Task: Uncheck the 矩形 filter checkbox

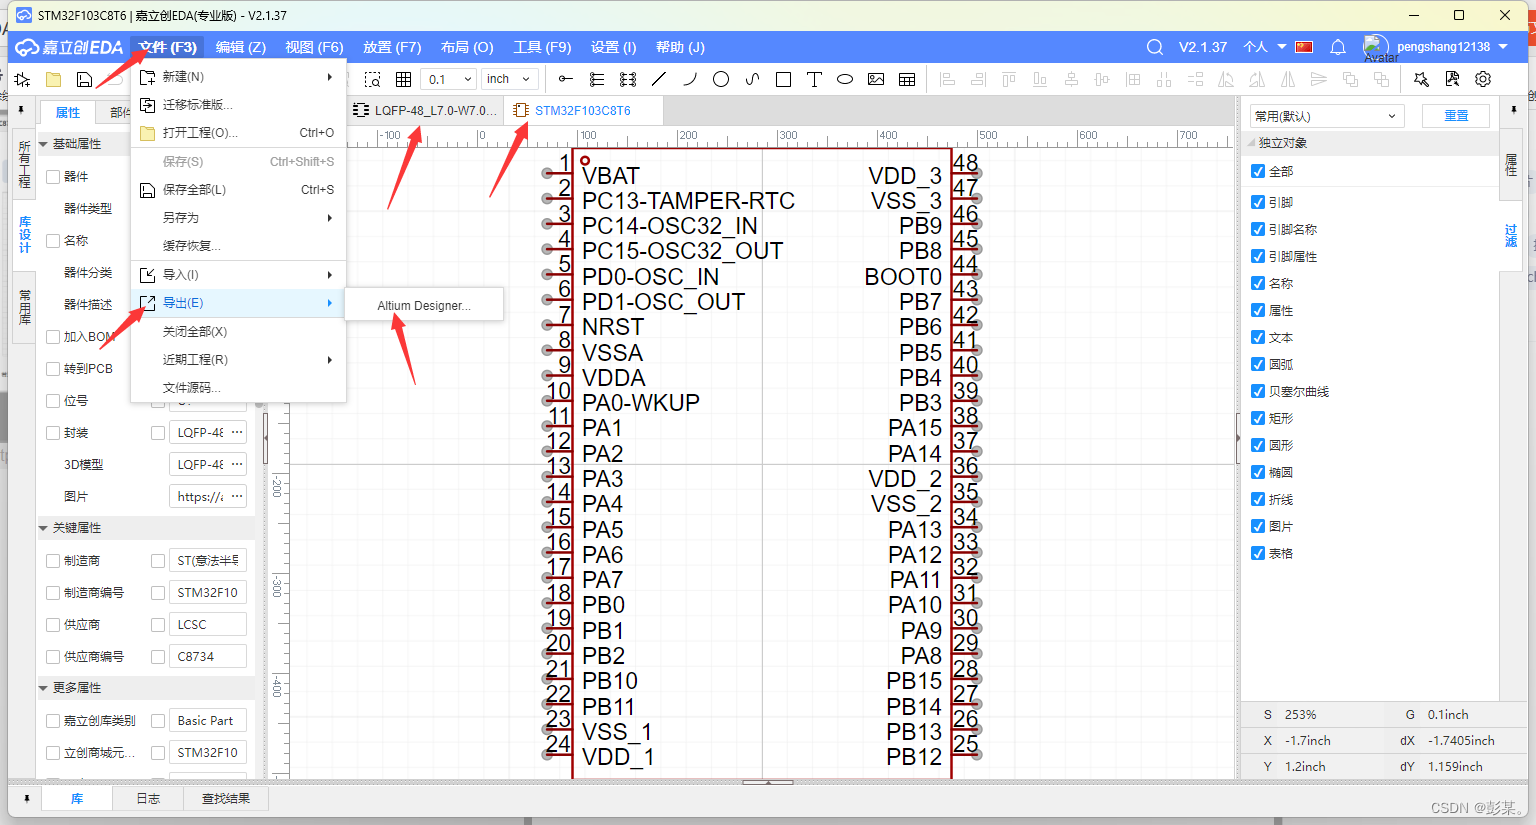Action: click(x=1258, y=418)
